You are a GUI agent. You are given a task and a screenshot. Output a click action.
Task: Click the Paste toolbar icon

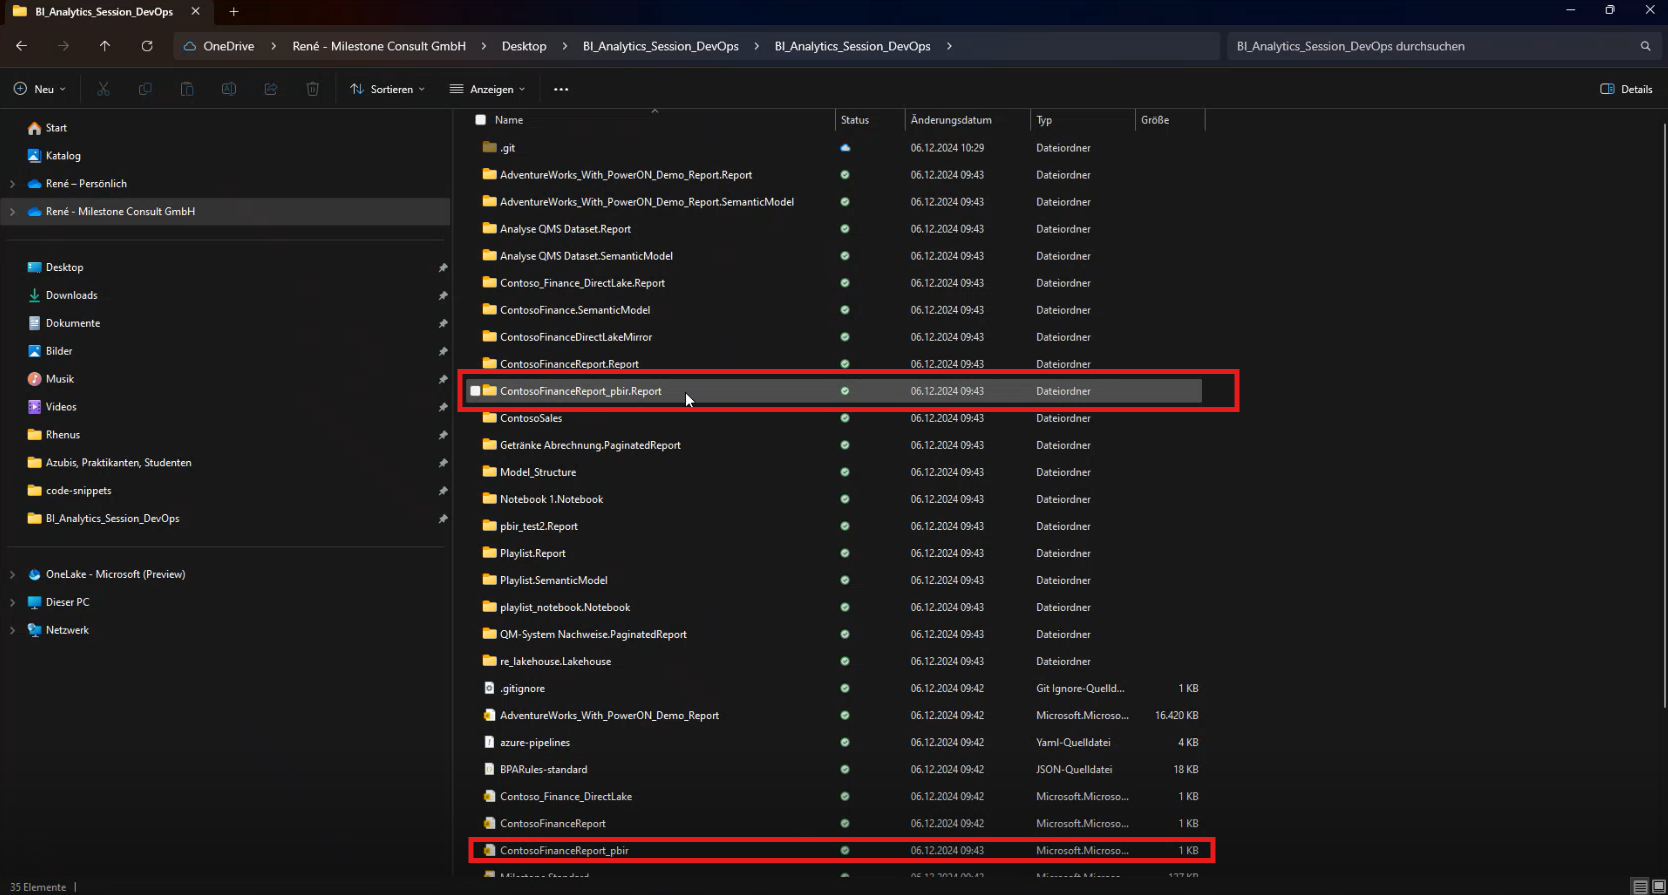(187, 89)
